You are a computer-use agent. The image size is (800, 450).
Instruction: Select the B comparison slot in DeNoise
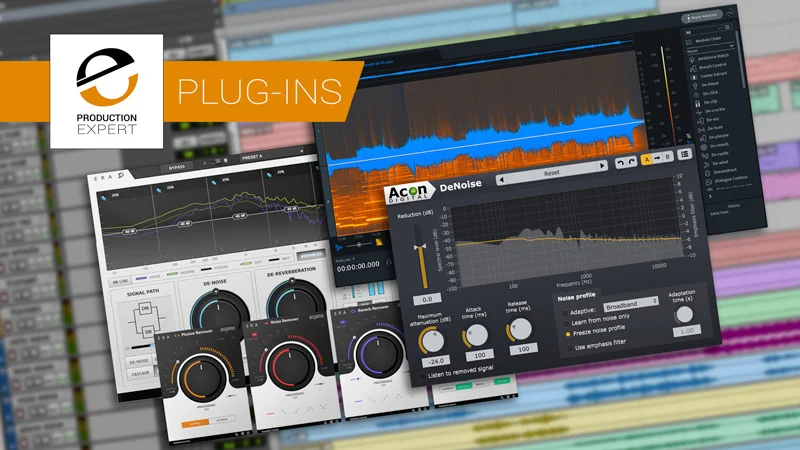click(x=667, y=156)
